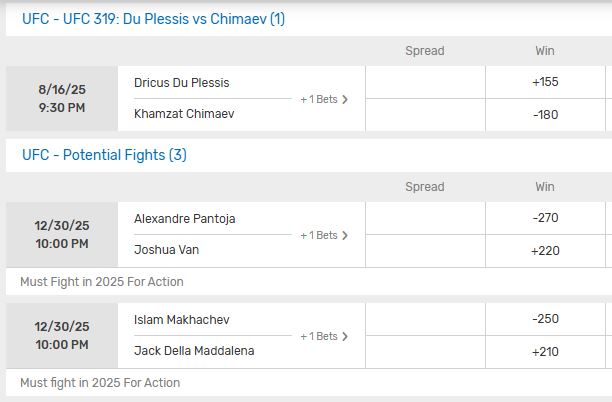Click chevron arrow beside Makhachev fight bets
The width and height of the screenshot is (612, 402).
click(345, 336)
